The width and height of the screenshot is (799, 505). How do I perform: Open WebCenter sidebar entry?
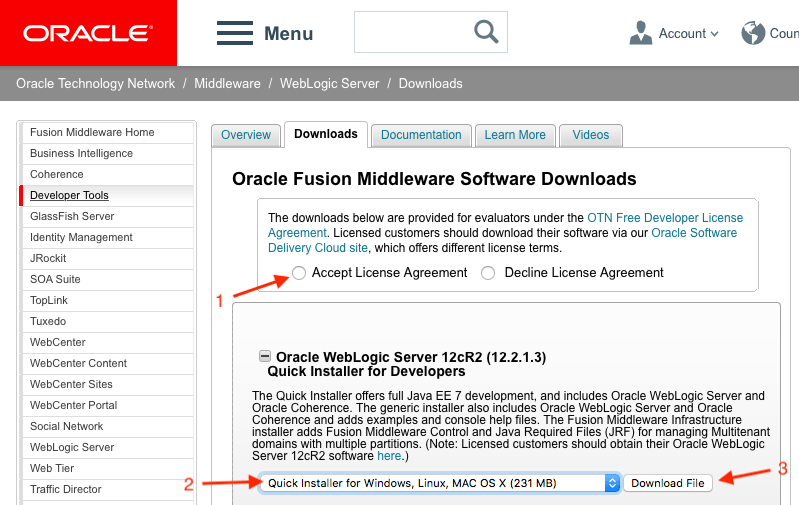108,342
